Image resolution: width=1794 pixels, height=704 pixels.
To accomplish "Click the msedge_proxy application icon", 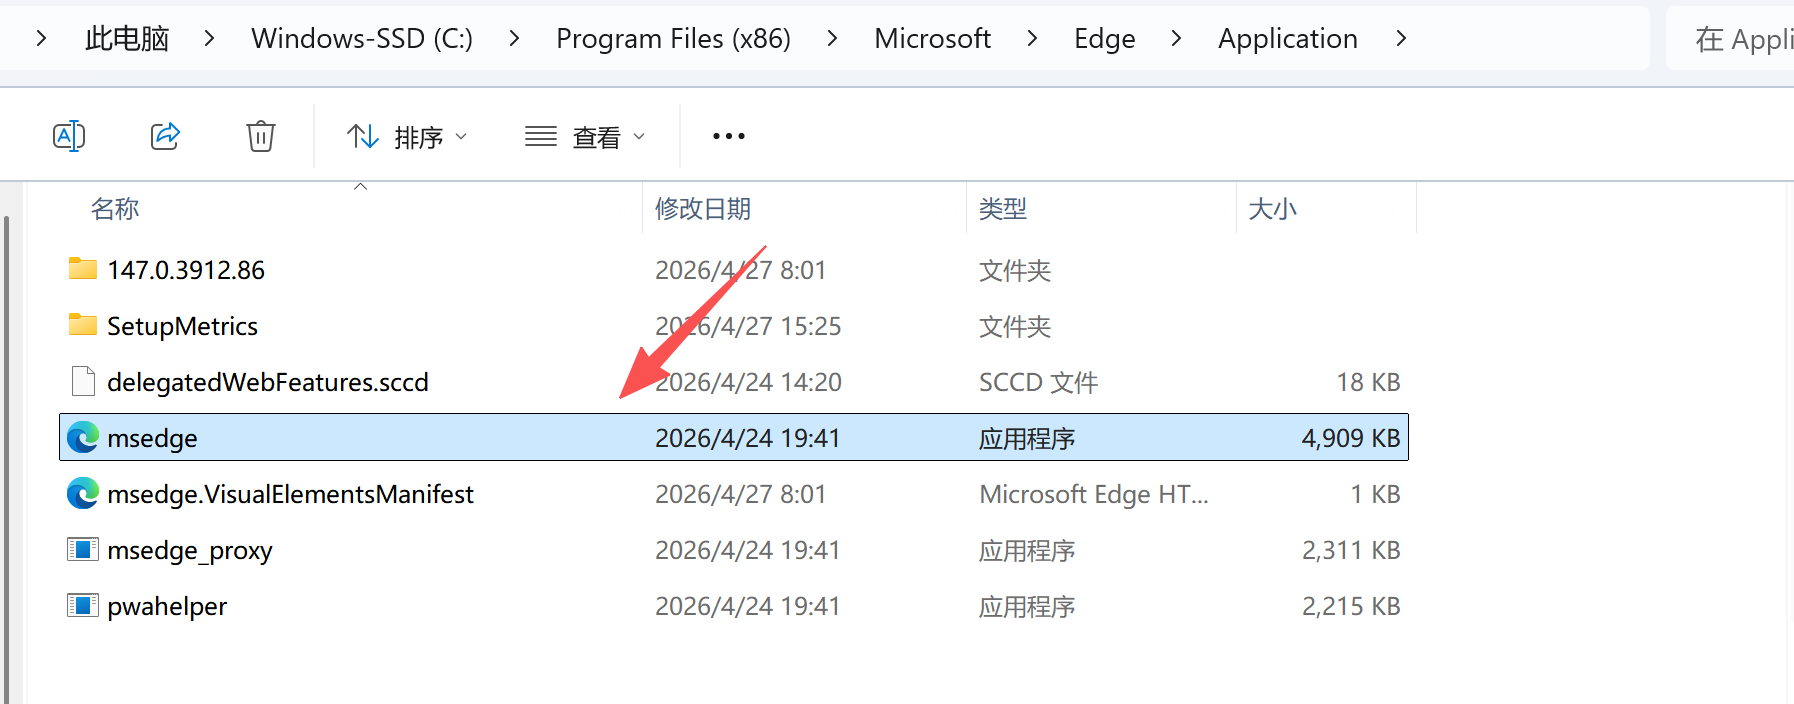I will point(83,549).
